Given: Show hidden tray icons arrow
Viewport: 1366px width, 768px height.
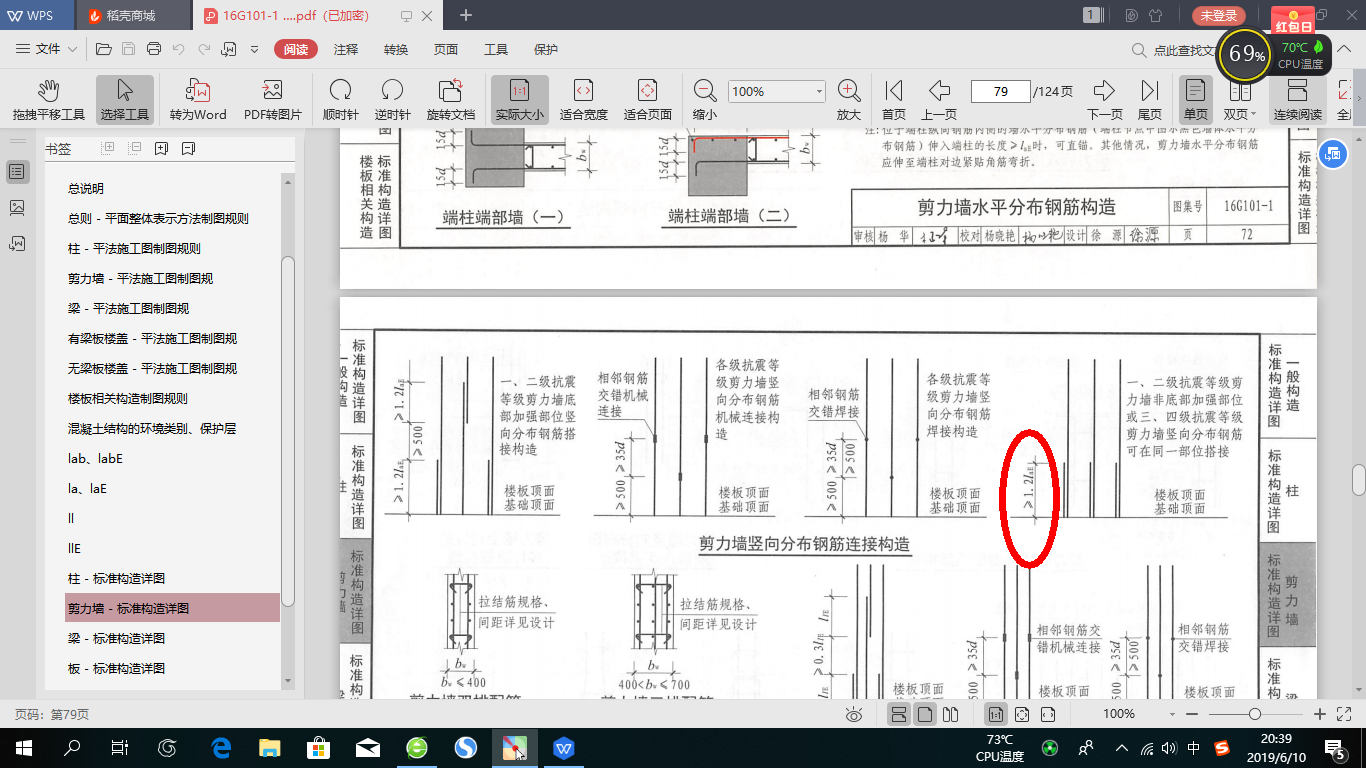Looking at the screenshot, I should [1121, 747].
